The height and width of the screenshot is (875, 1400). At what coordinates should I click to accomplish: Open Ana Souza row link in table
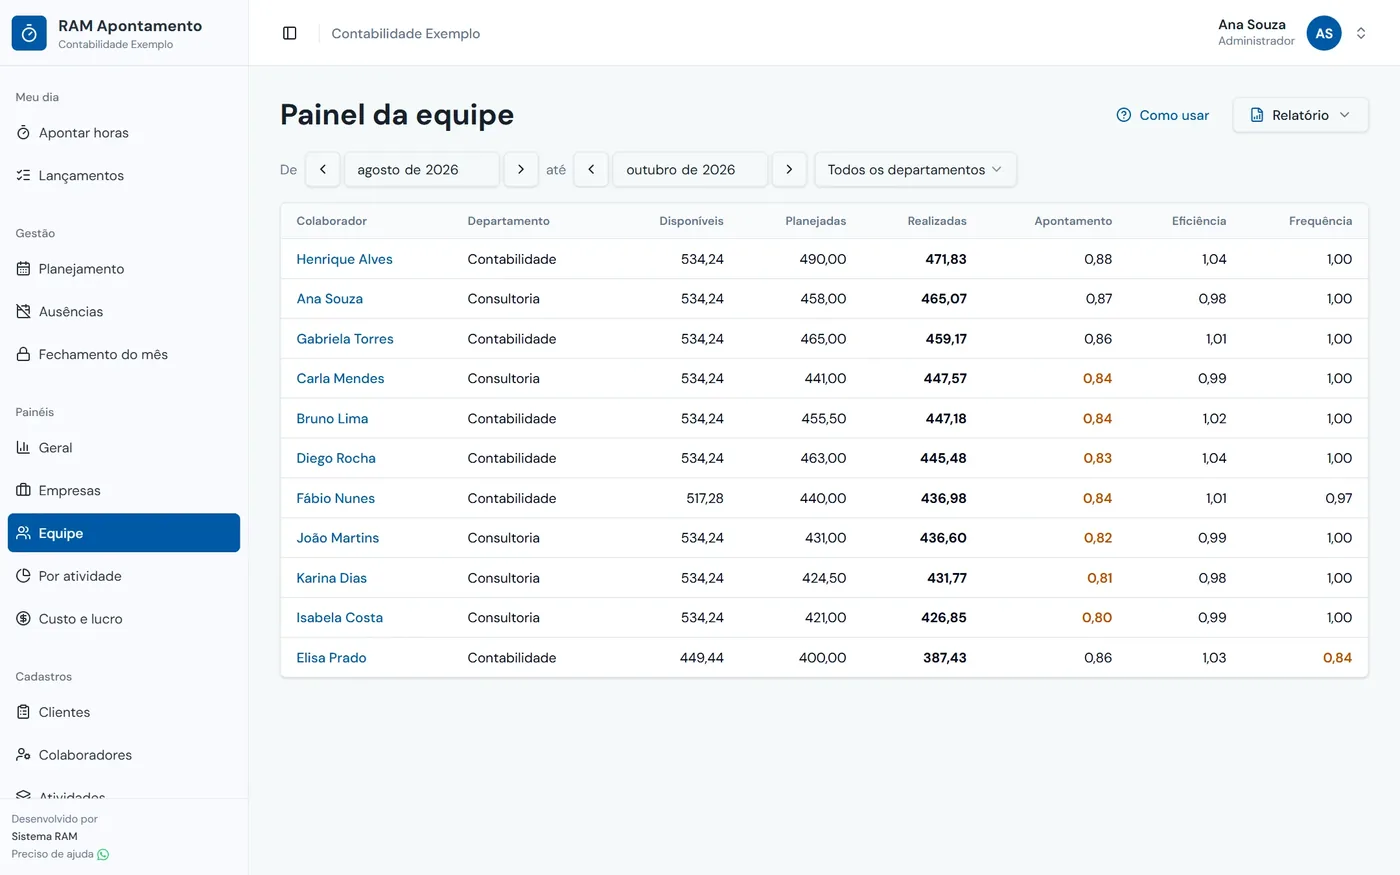pos(329,299)
